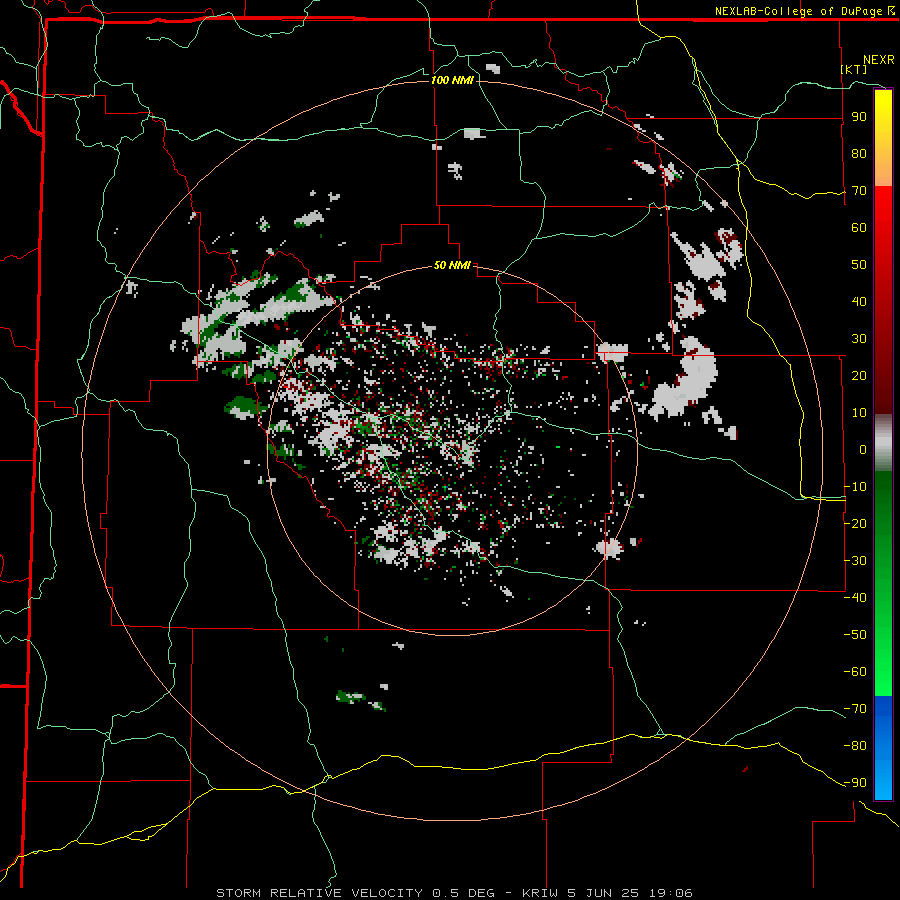Screen dimensions: 900x900
Task: Click the -10 value on the velocity scale
Action: point(855,487)
